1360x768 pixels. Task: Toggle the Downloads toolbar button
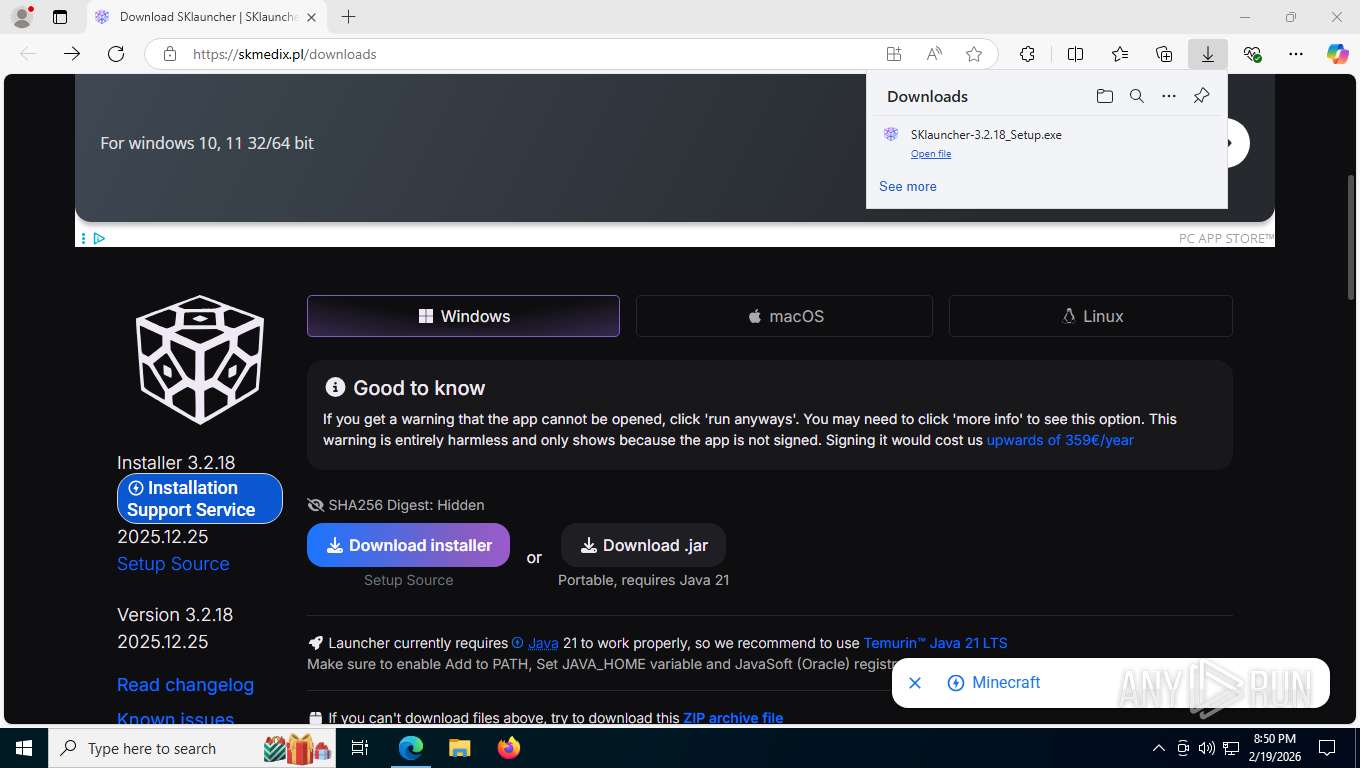tap(1208, 54)
